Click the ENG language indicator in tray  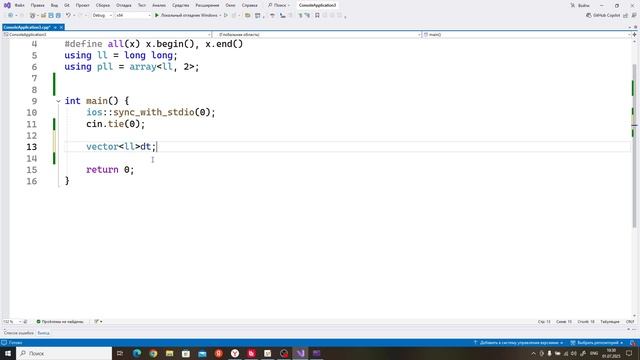point(594,353)
